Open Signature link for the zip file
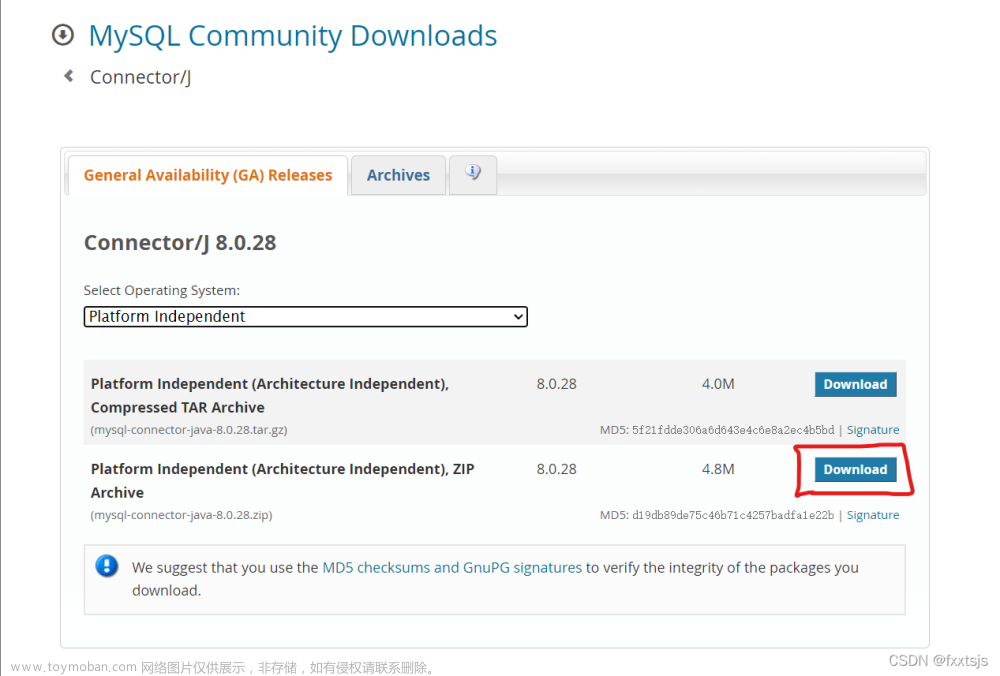Screen dimensions: 1000x676 872,515
